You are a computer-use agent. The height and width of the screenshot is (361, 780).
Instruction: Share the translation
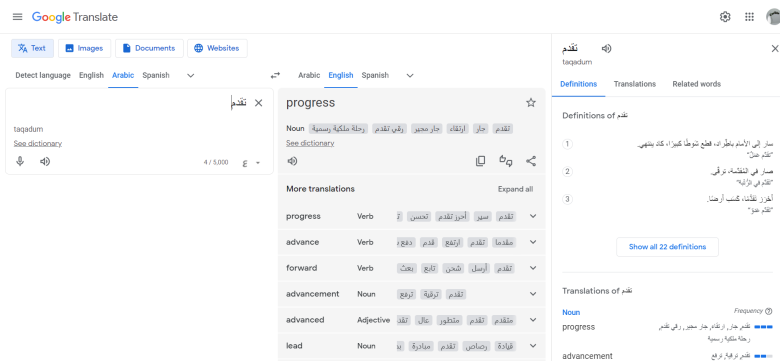coord(531,161)
